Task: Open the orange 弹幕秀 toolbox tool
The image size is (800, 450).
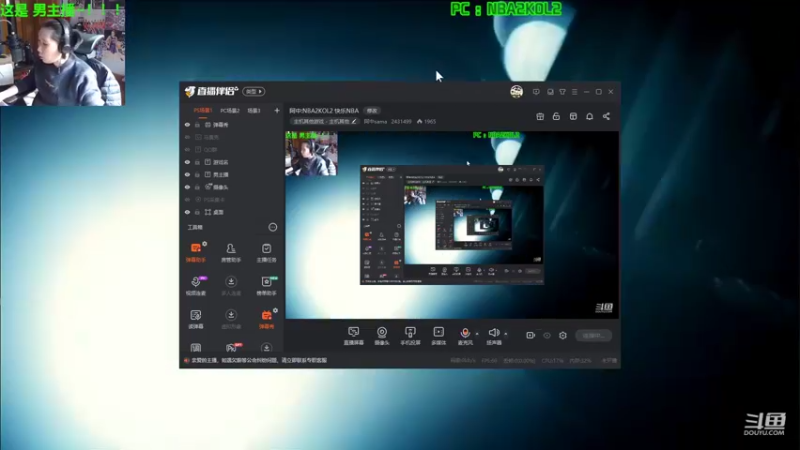Action: pyautogui.click(x=266, y=319)
